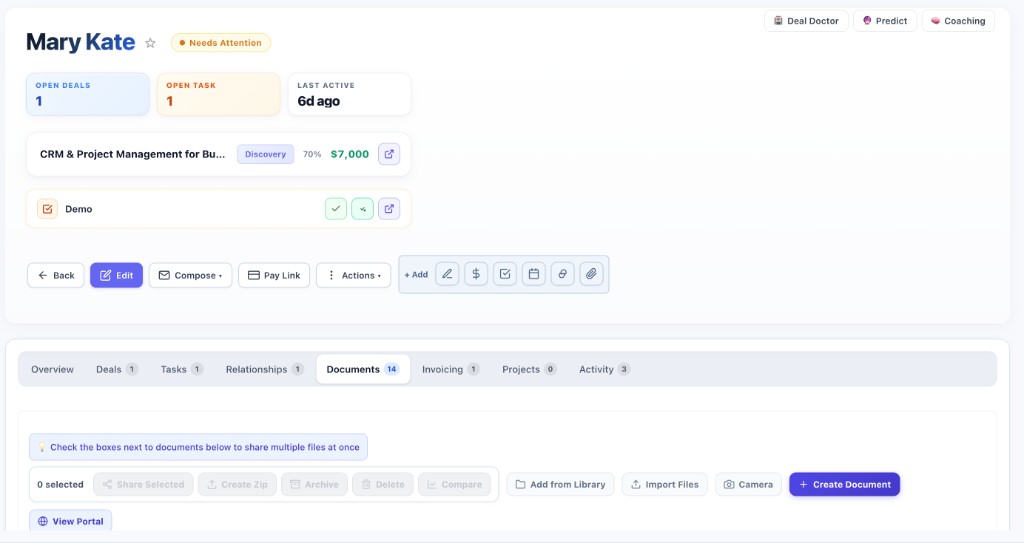The width and height of the screenshot is (1024, 543).
Task: Click the Create Zip button
Action: [238, 485]
